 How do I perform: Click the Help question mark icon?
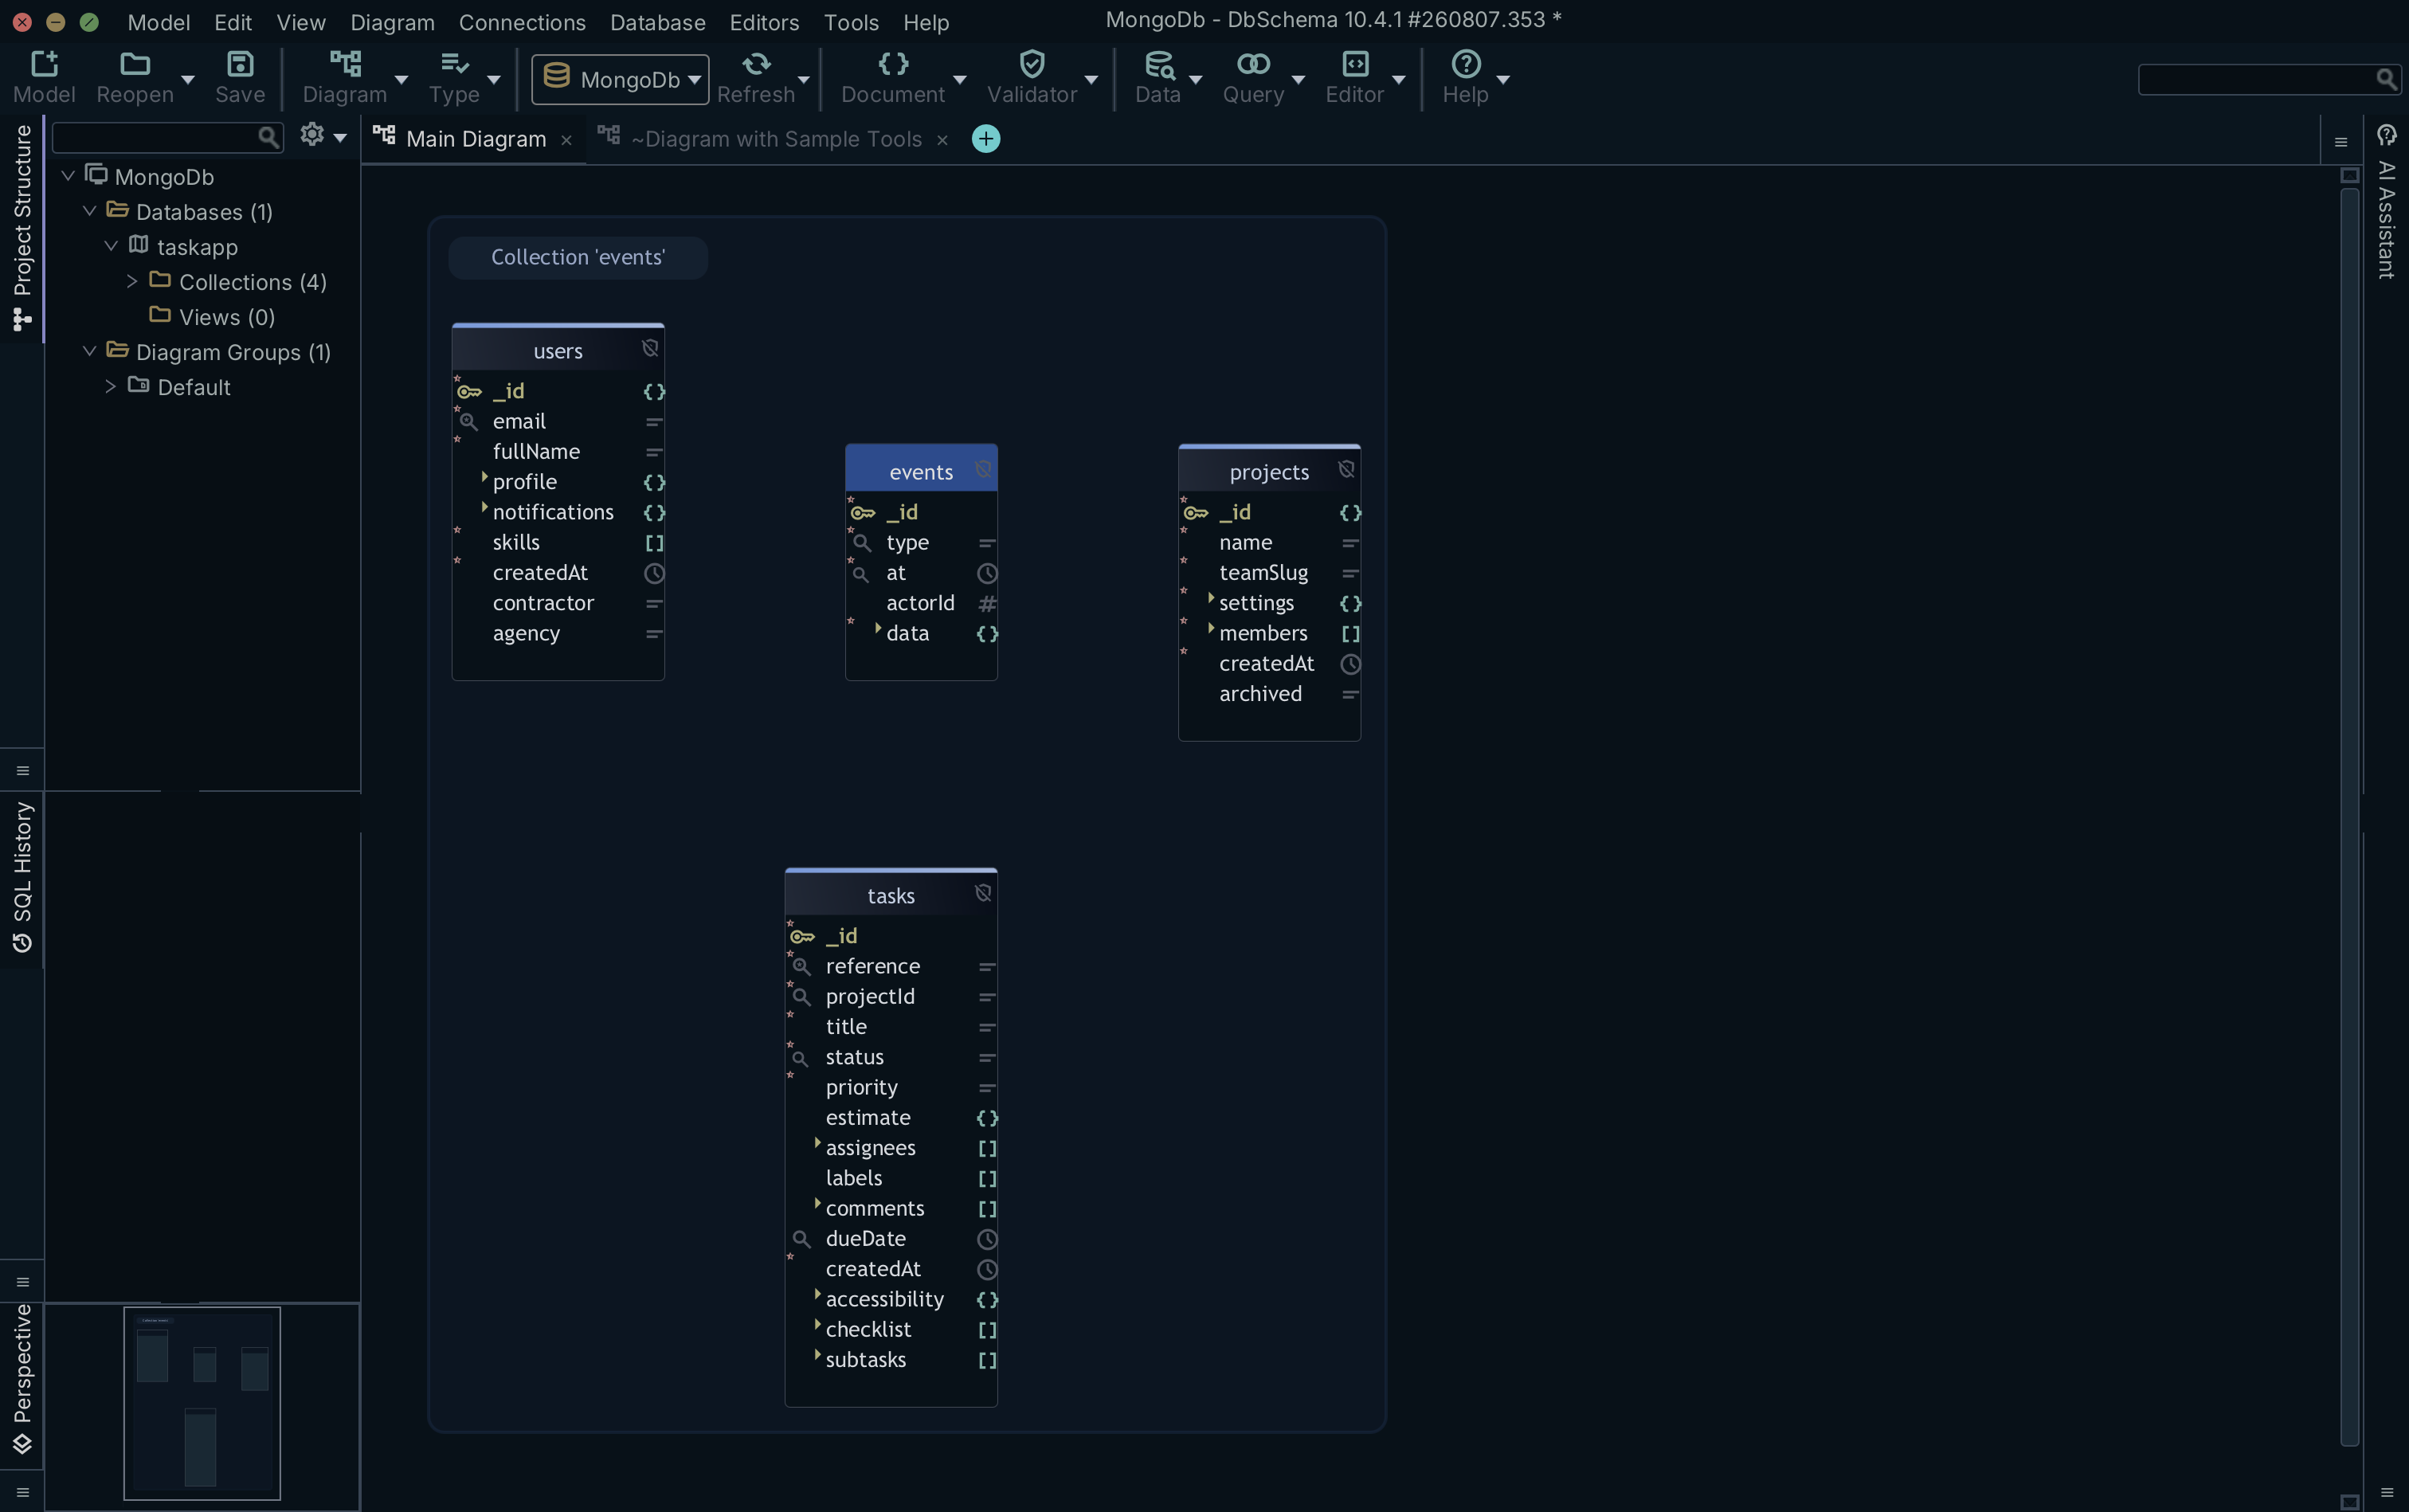1465,64
